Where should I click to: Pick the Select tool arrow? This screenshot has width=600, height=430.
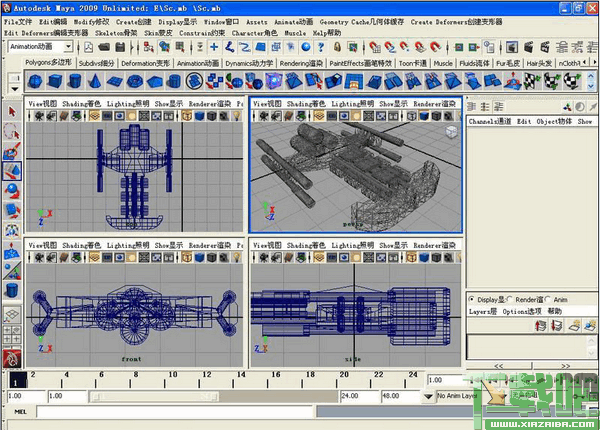[x=12, y=112]
